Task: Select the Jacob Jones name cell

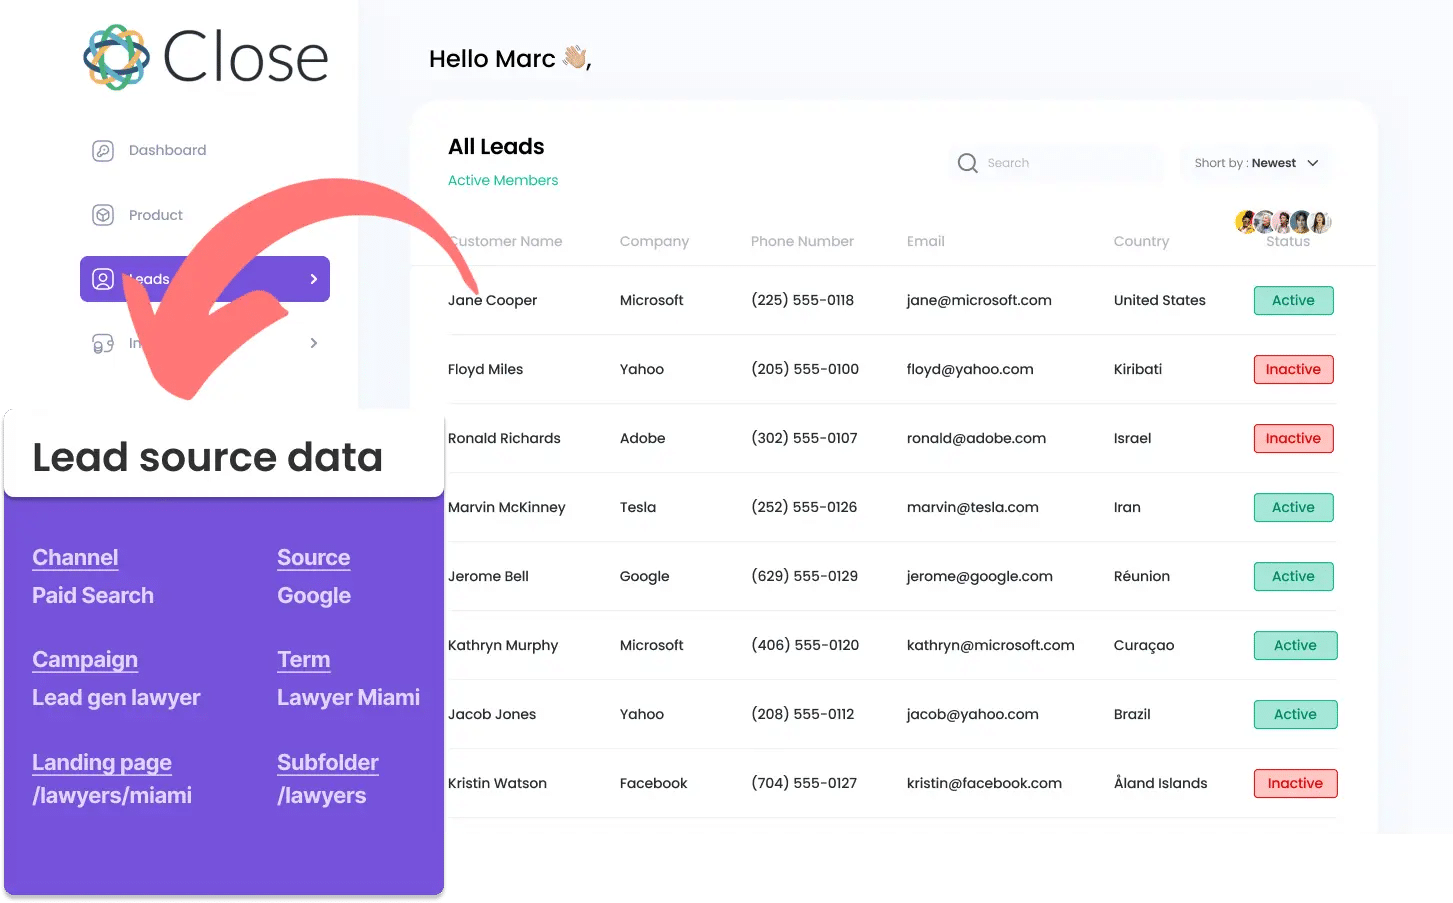Action: tap(492, 714)
